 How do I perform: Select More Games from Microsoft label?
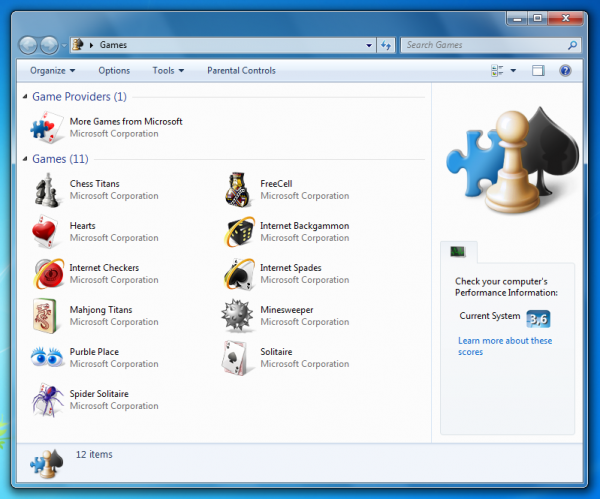tap(126, 121)
